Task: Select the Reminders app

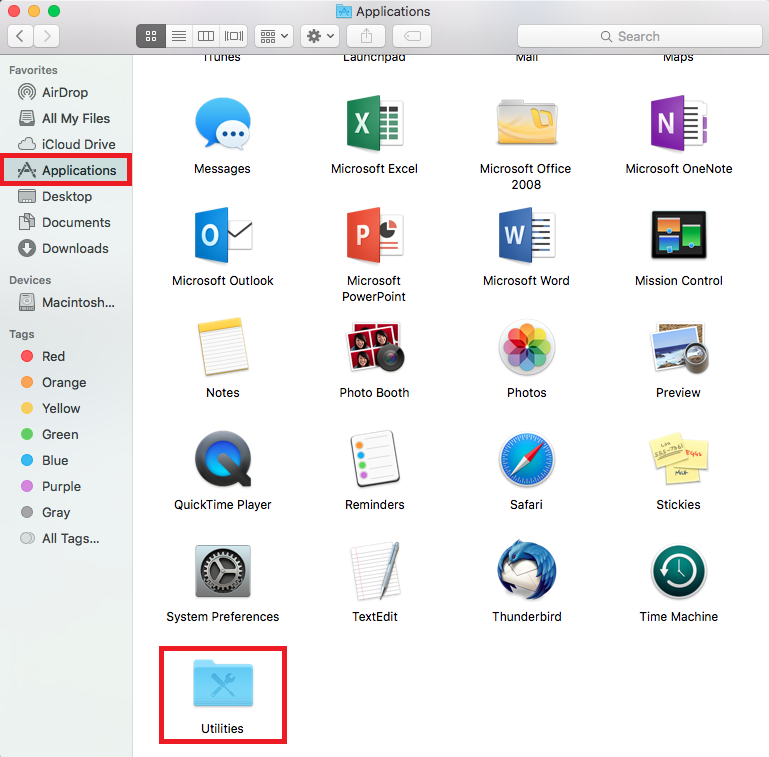Action: click(375, 459)
